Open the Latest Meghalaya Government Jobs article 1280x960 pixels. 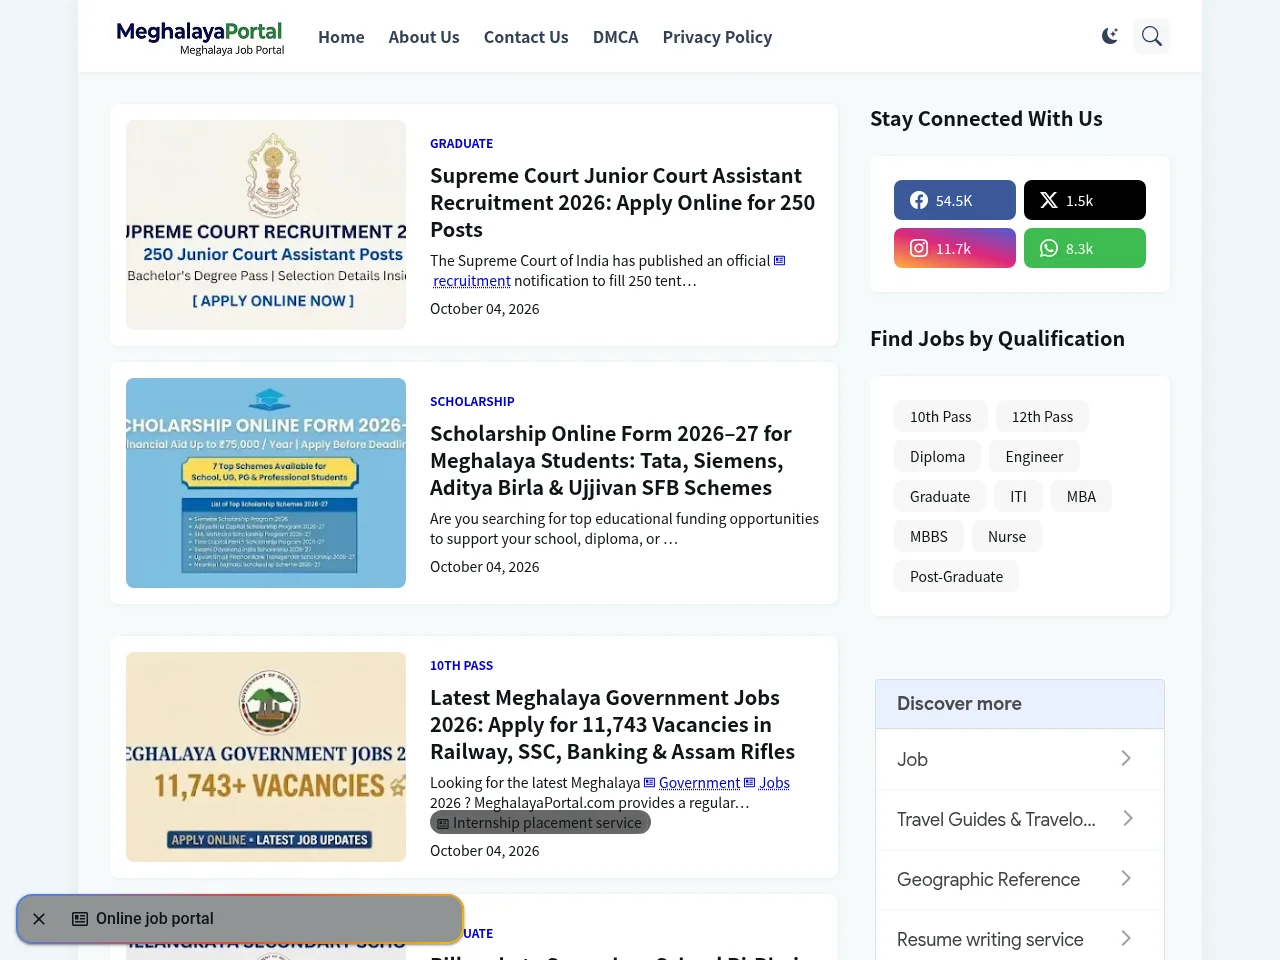tap(612, 725)
